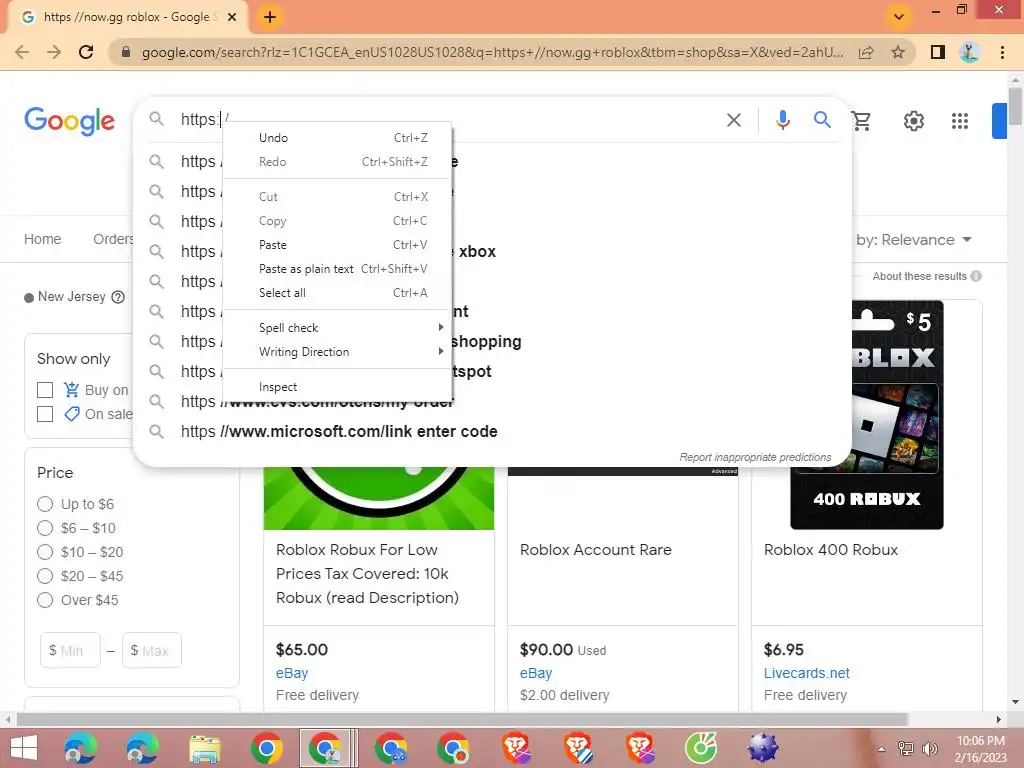Viewport: 1024px width, 768px height.
Task: Click the browser forward arrow
Action: (54, 52)
